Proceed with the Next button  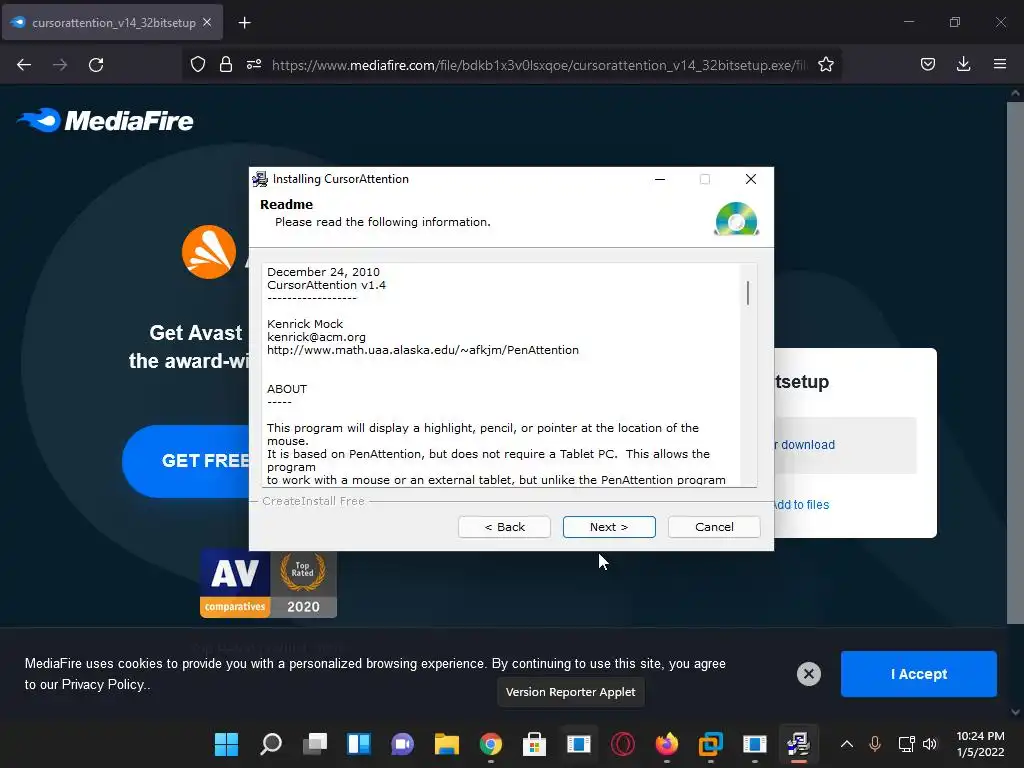pos(609,527)
